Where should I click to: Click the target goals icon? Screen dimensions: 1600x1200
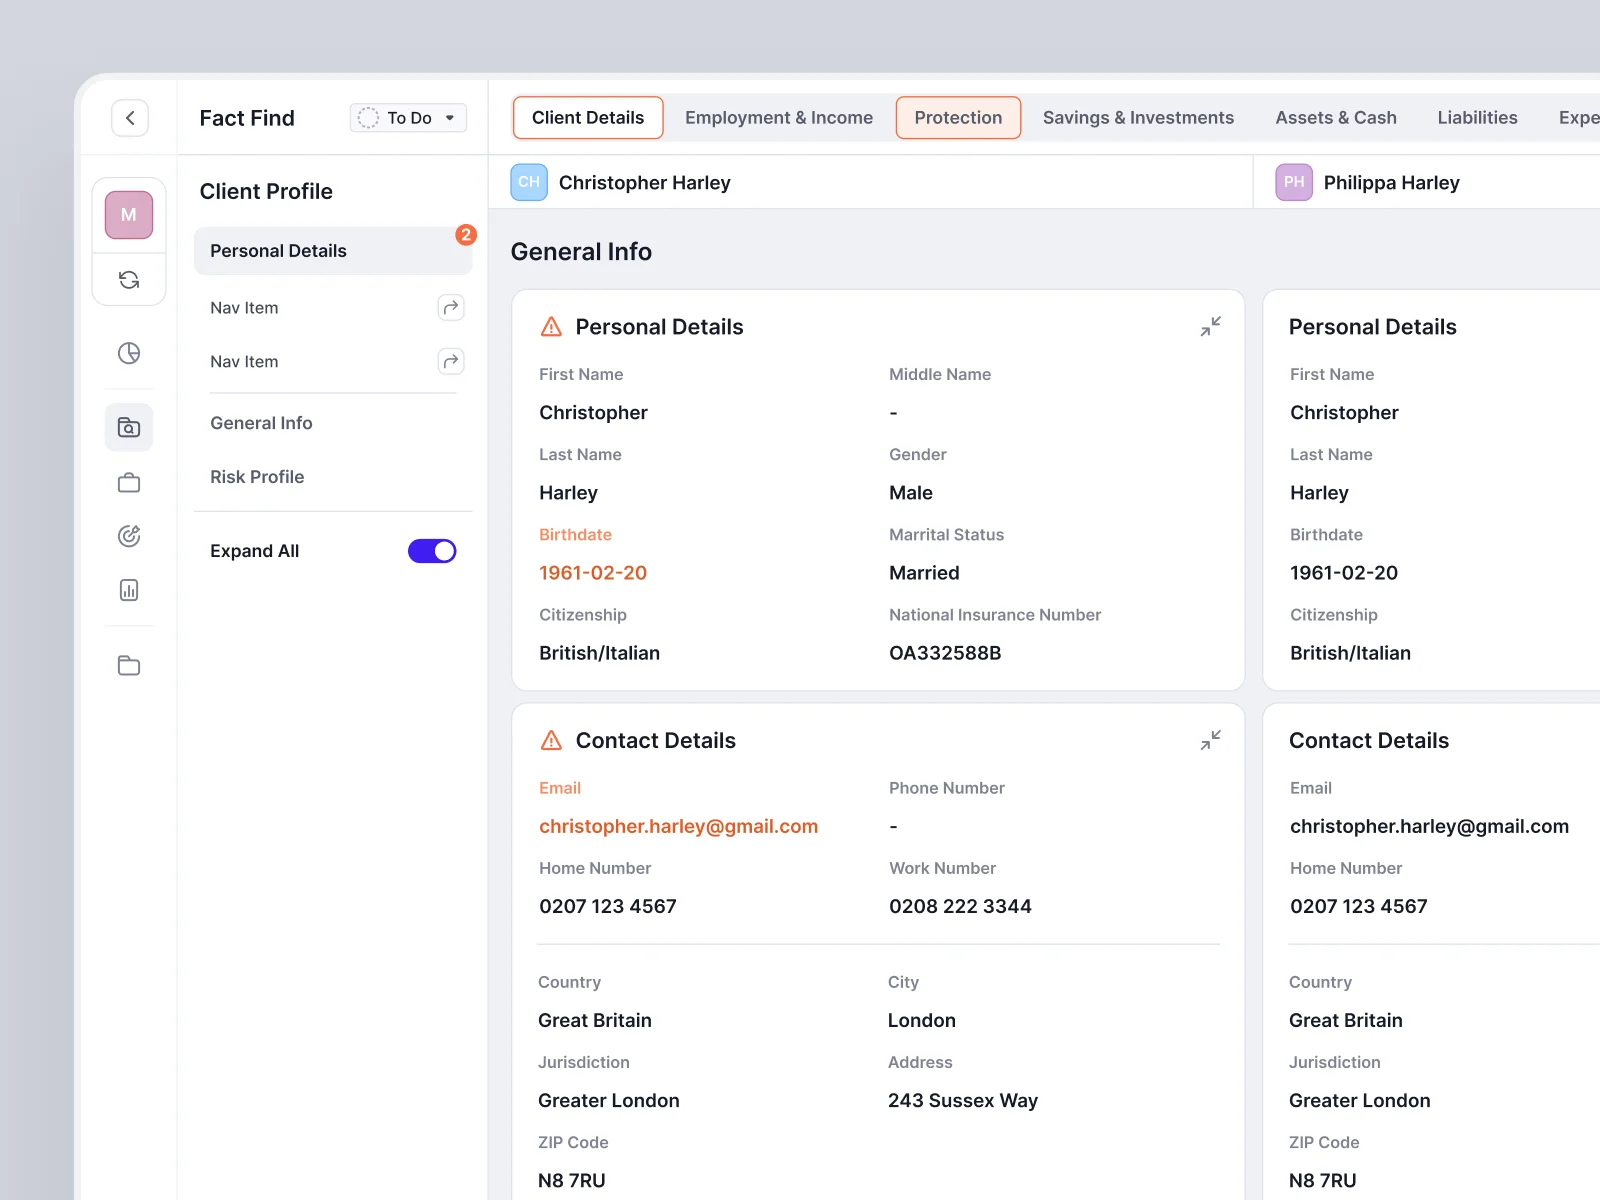click(129, 536)
